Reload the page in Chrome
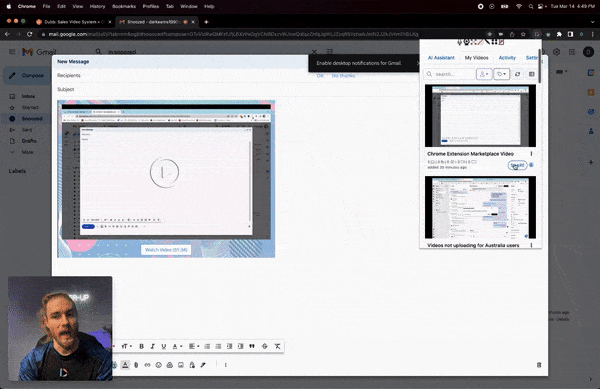This screenshot has height=389, width=600. pos(29,34)
